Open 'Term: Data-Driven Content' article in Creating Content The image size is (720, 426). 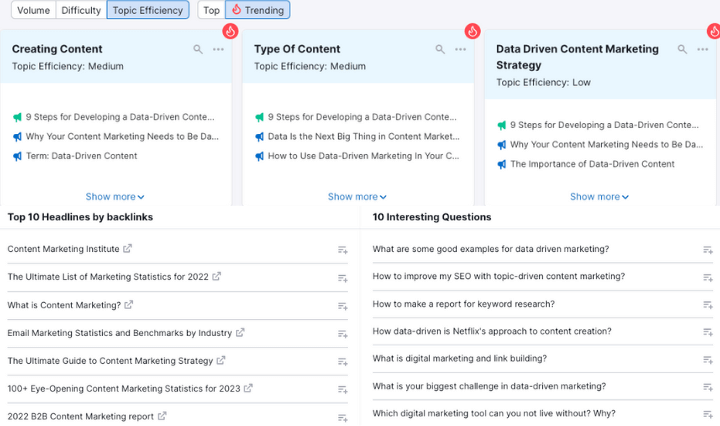[81, 156]
